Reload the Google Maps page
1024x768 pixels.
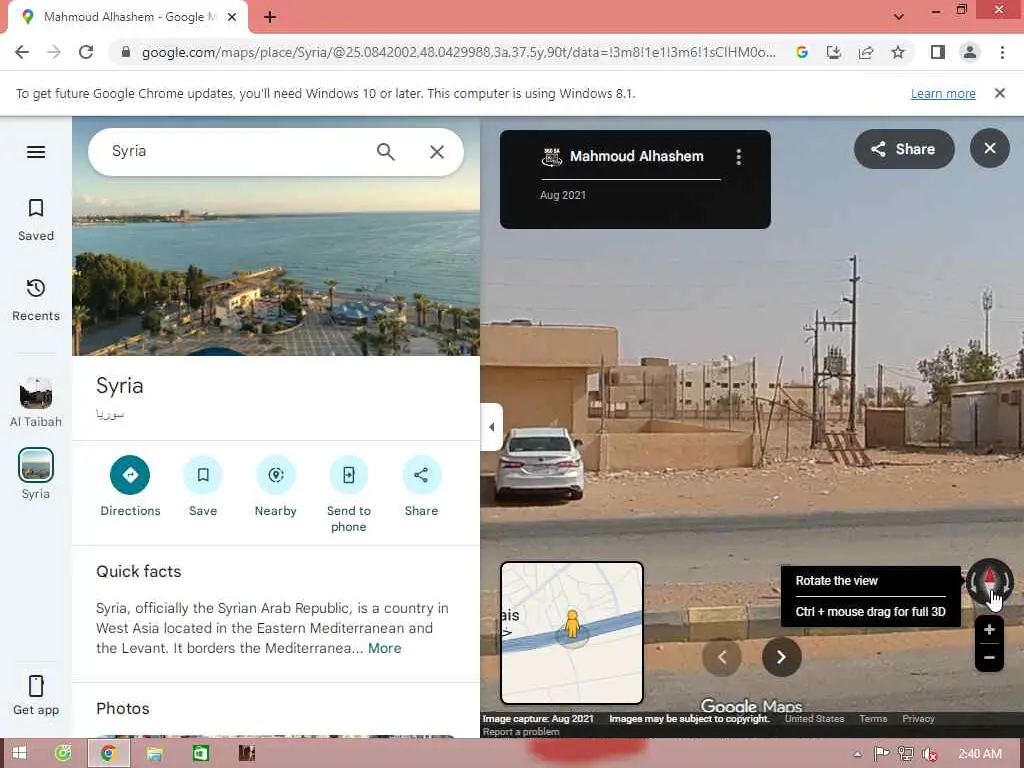(86, 52)
